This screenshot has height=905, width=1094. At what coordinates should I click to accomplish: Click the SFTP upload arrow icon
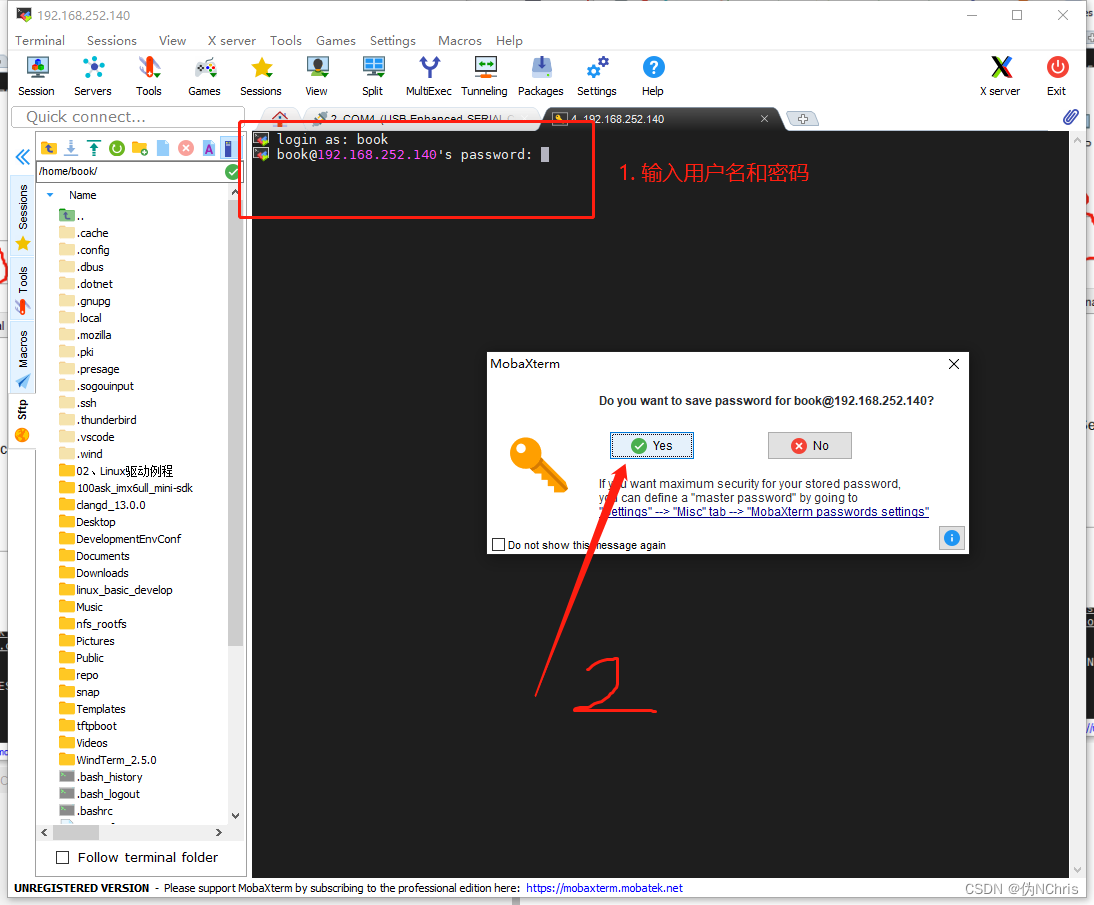(x=93, y=148)
